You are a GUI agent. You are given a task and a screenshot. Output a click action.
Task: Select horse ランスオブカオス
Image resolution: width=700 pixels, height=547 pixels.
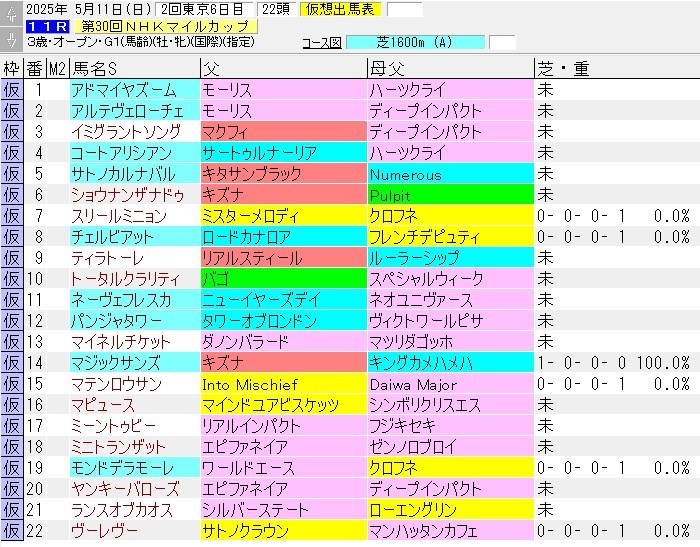135,510
